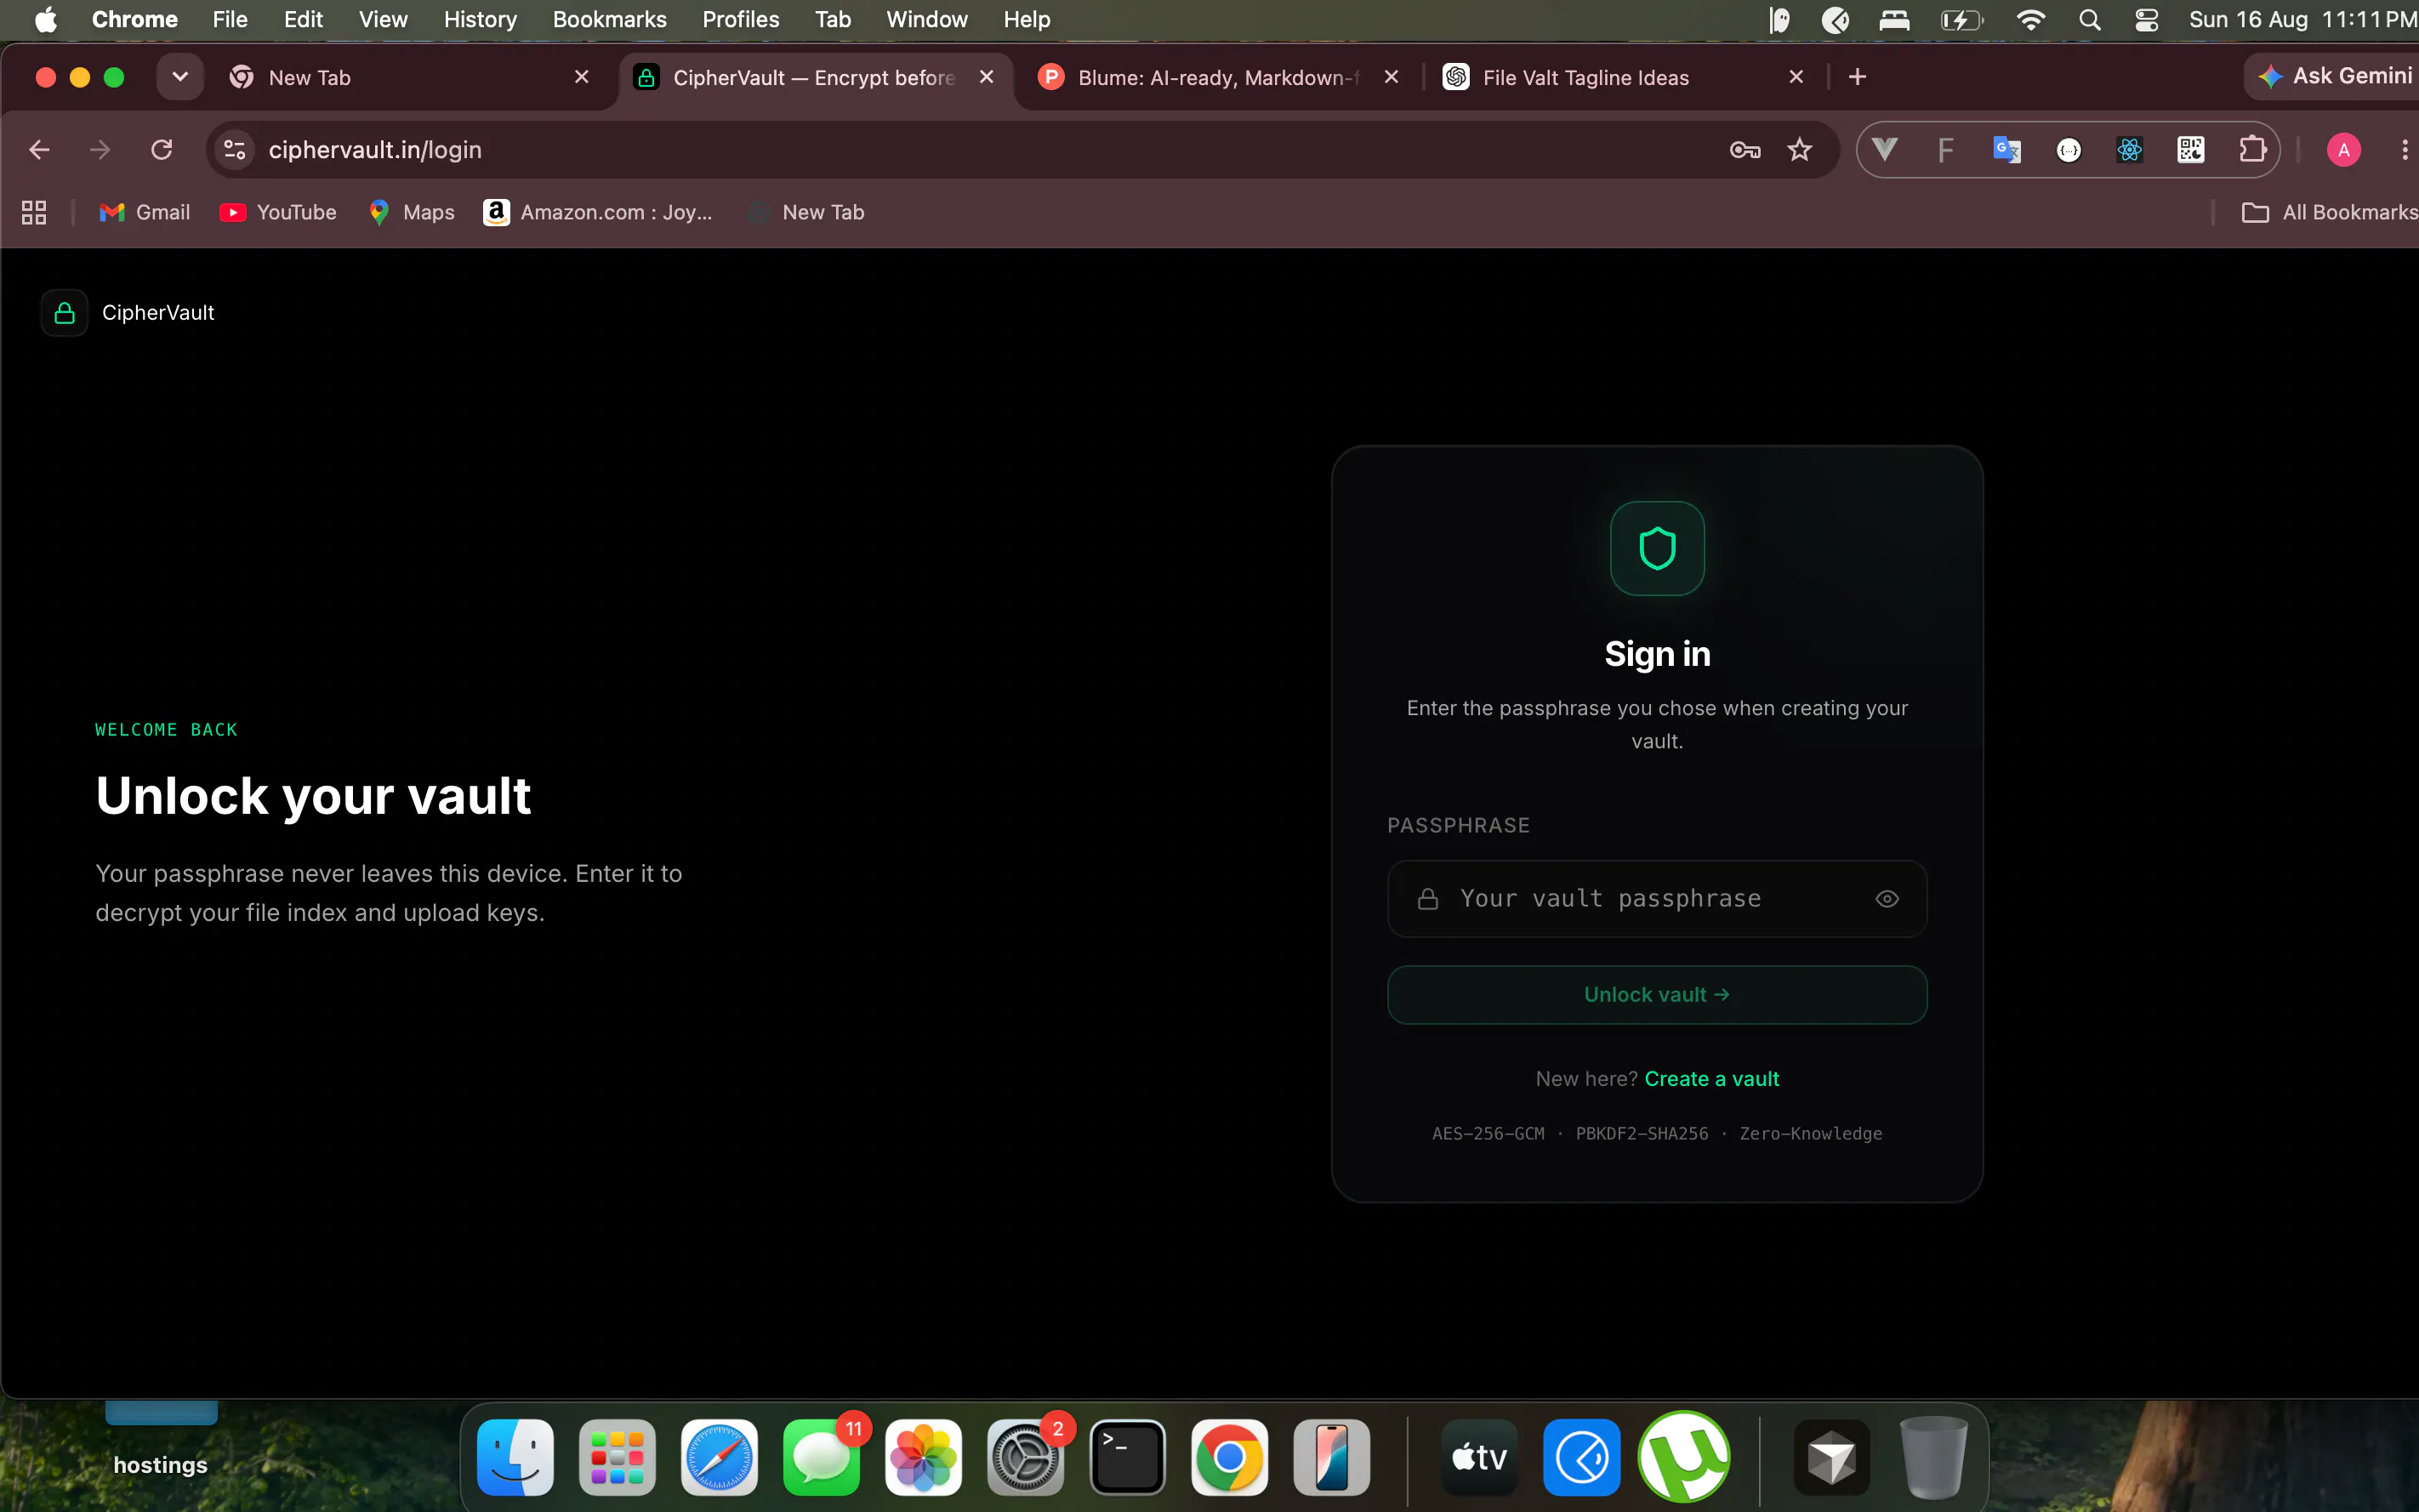This screenshot has width=2419, height=1512.
Task: Open the apps grid in bookmarks bar
Action: point(34,212)
